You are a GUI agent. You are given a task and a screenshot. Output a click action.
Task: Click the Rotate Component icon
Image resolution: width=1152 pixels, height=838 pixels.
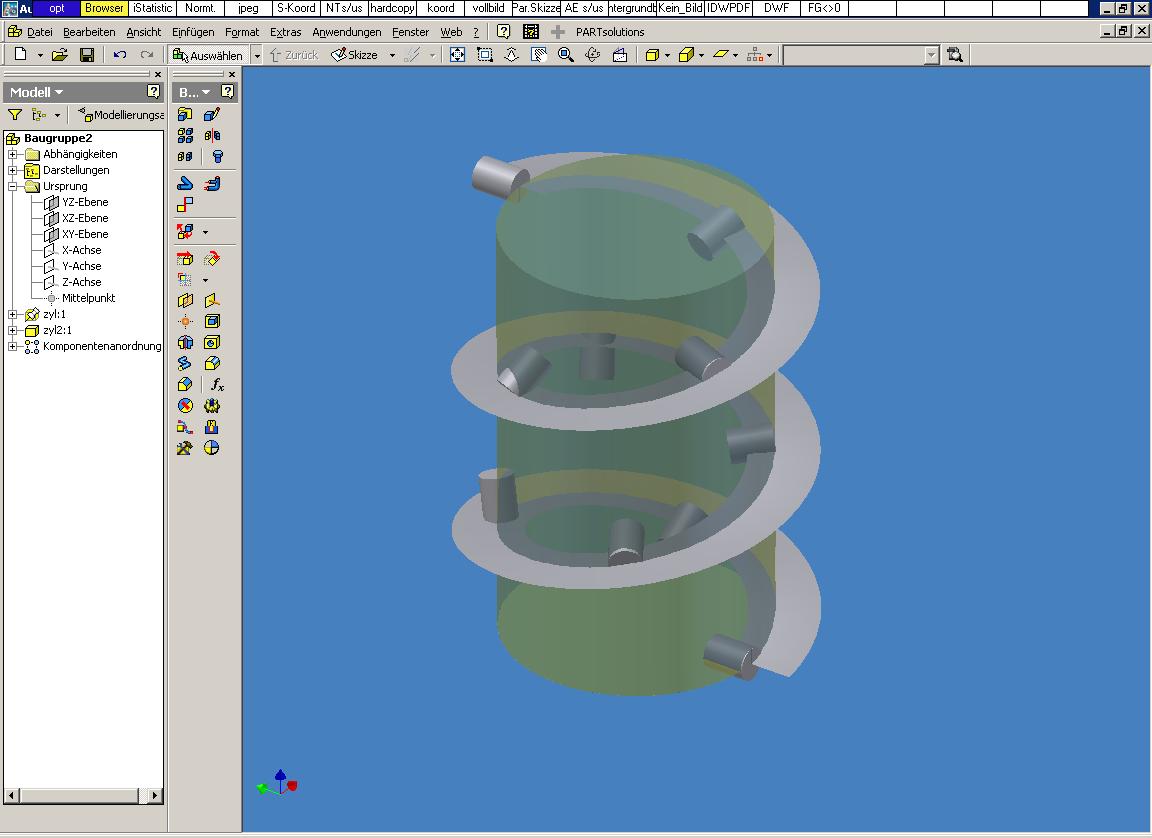212,259
